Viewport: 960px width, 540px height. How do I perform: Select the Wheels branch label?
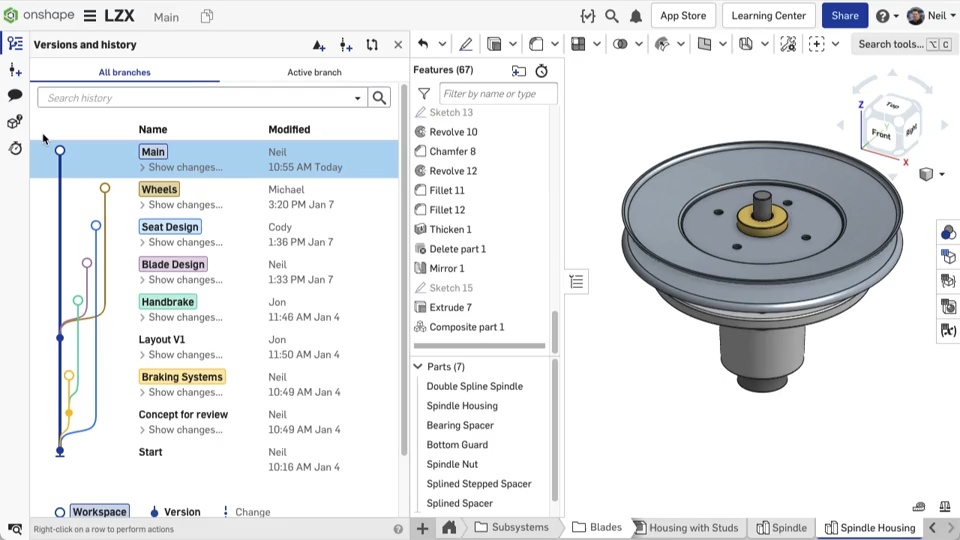tap(159, 189)
